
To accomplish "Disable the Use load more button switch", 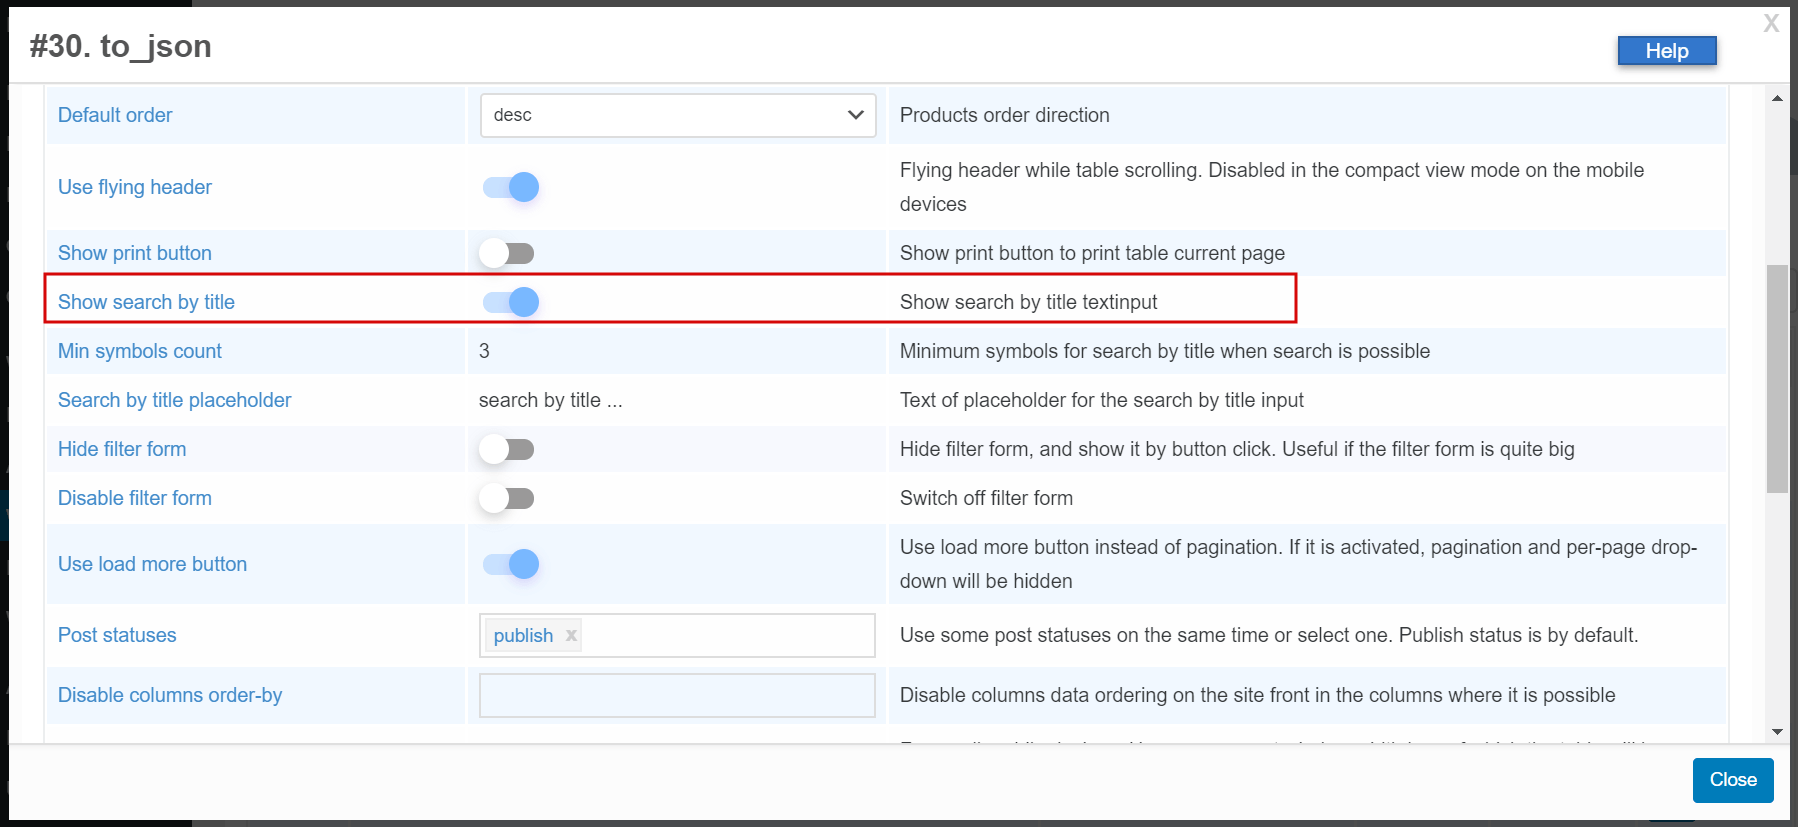I will tap(510, 564).
